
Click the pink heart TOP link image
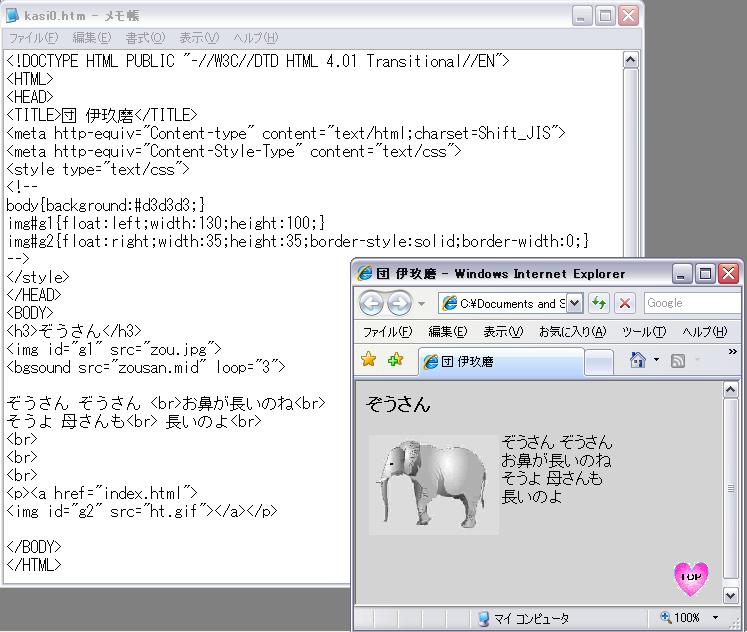[691, 578]
